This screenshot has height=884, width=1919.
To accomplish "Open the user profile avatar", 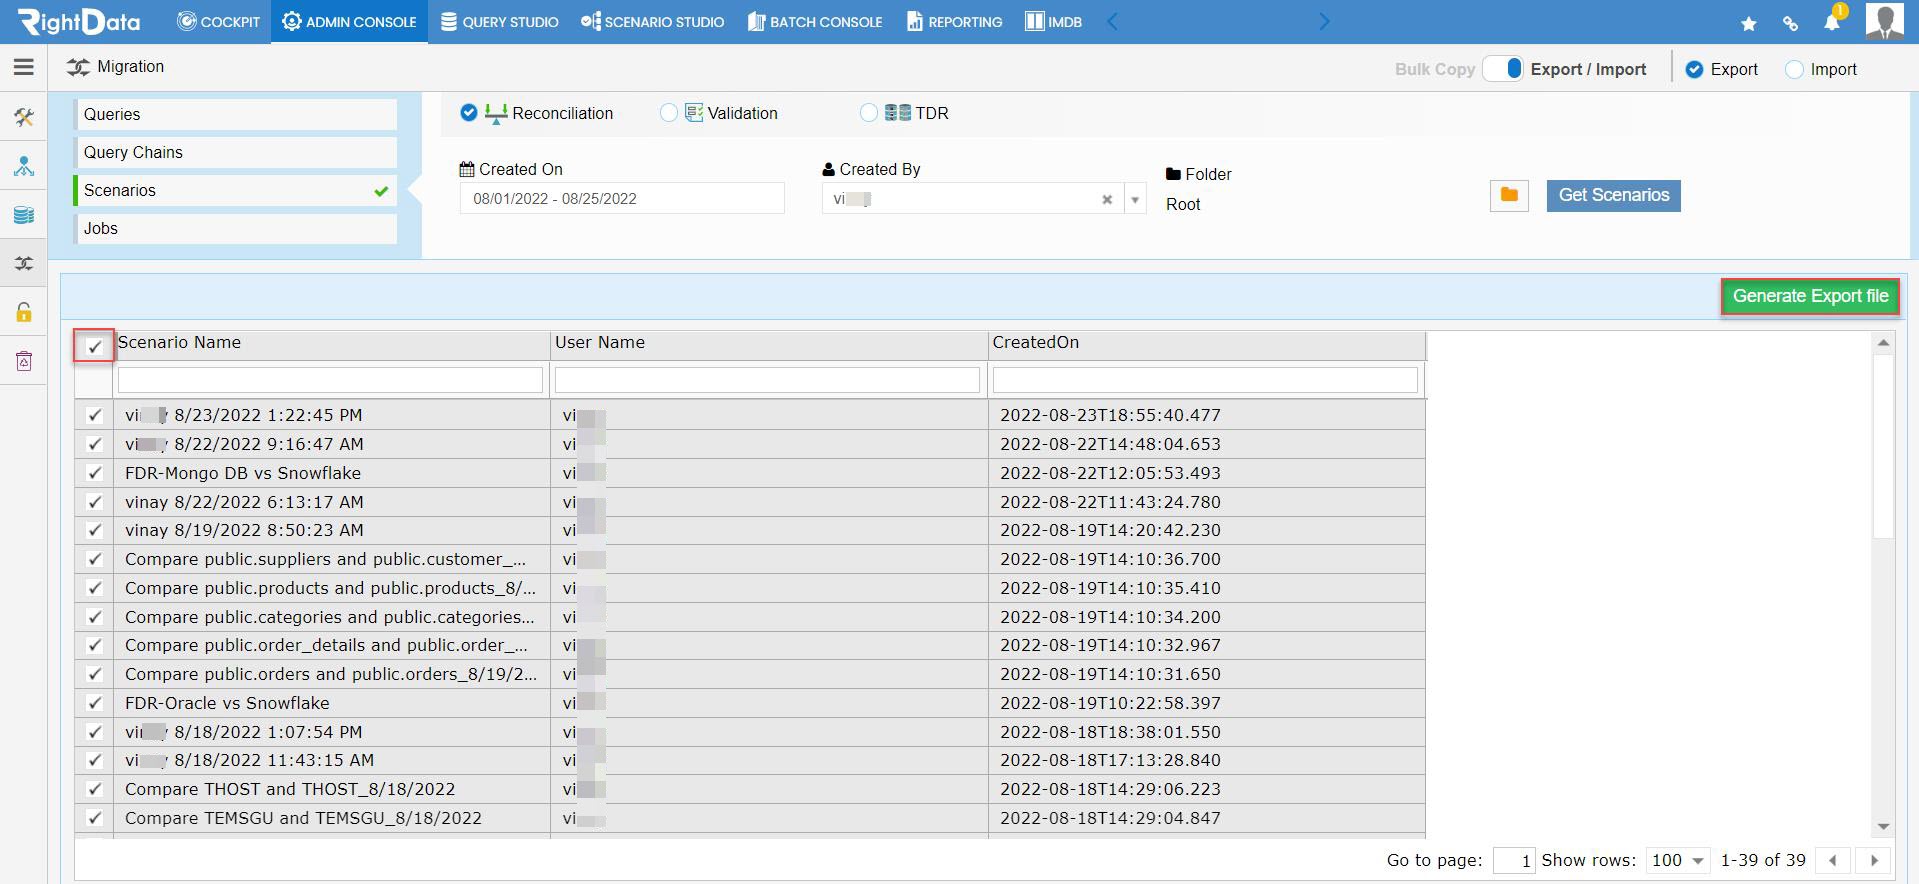I will tap(1885, 21).
